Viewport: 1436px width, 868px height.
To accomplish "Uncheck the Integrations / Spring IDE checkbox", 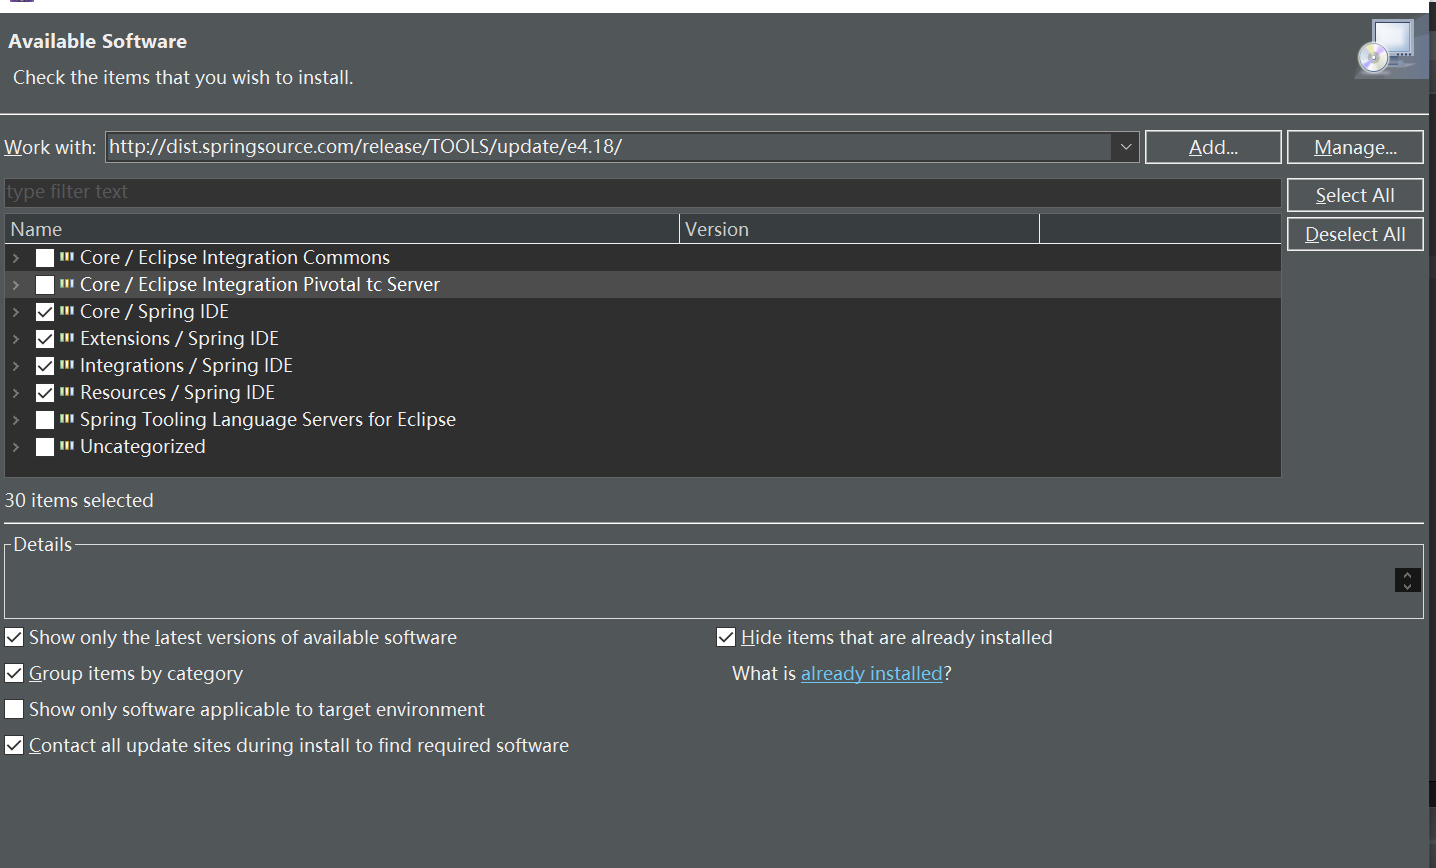I will coord(45,366).
